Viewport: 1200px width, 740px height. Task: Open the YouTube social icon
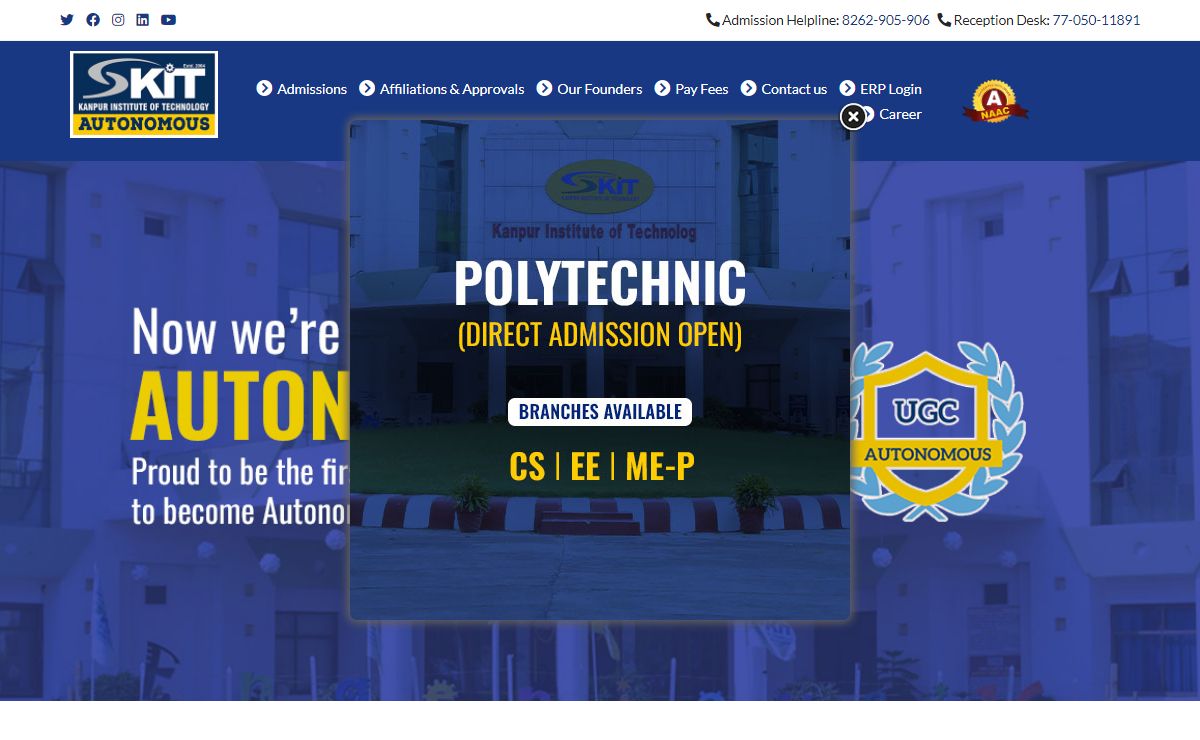pyautogui.click(x=168, y=20)
